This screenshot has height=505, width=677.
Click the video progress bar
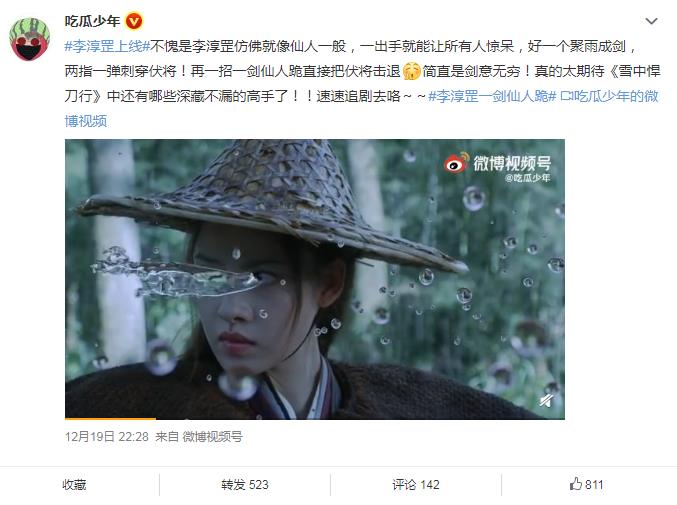tap(315, 418)
